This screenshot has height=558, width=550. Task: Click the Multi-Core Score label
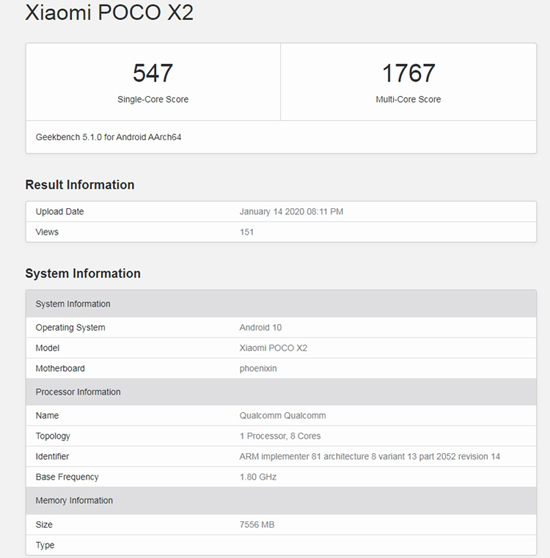(408, 99)
